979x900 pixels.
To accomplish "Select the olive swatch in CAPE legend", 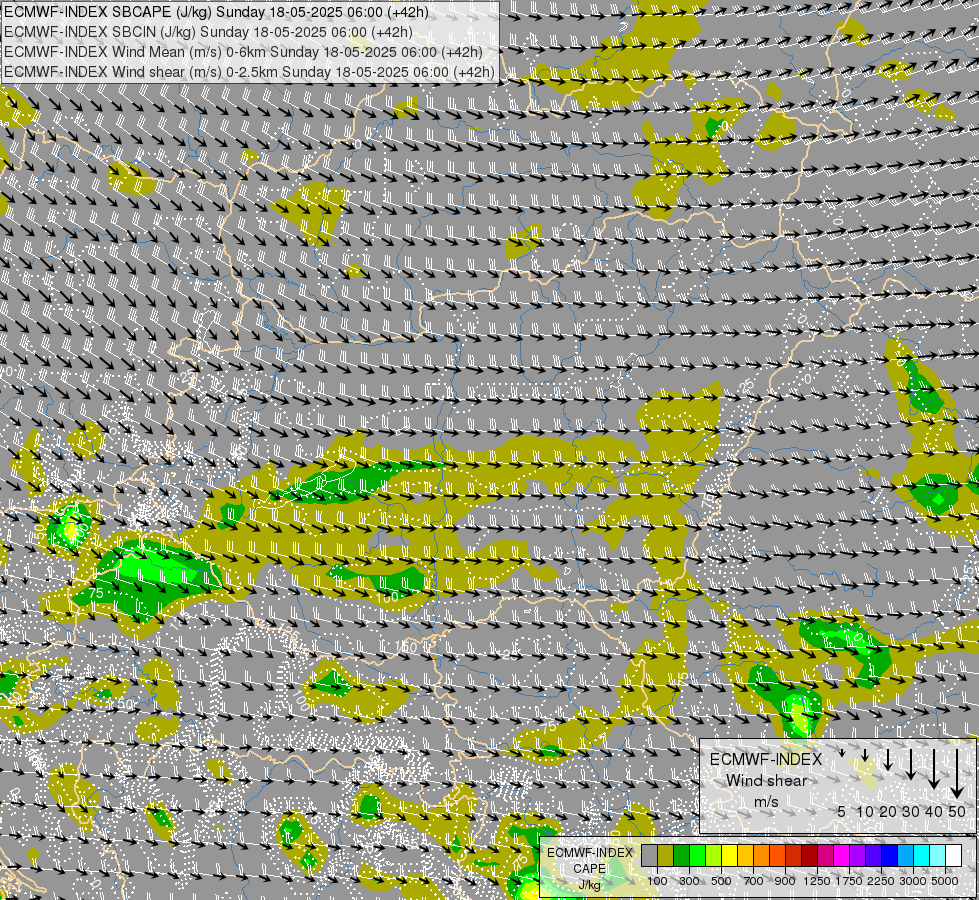I will (x=666, y=856).
